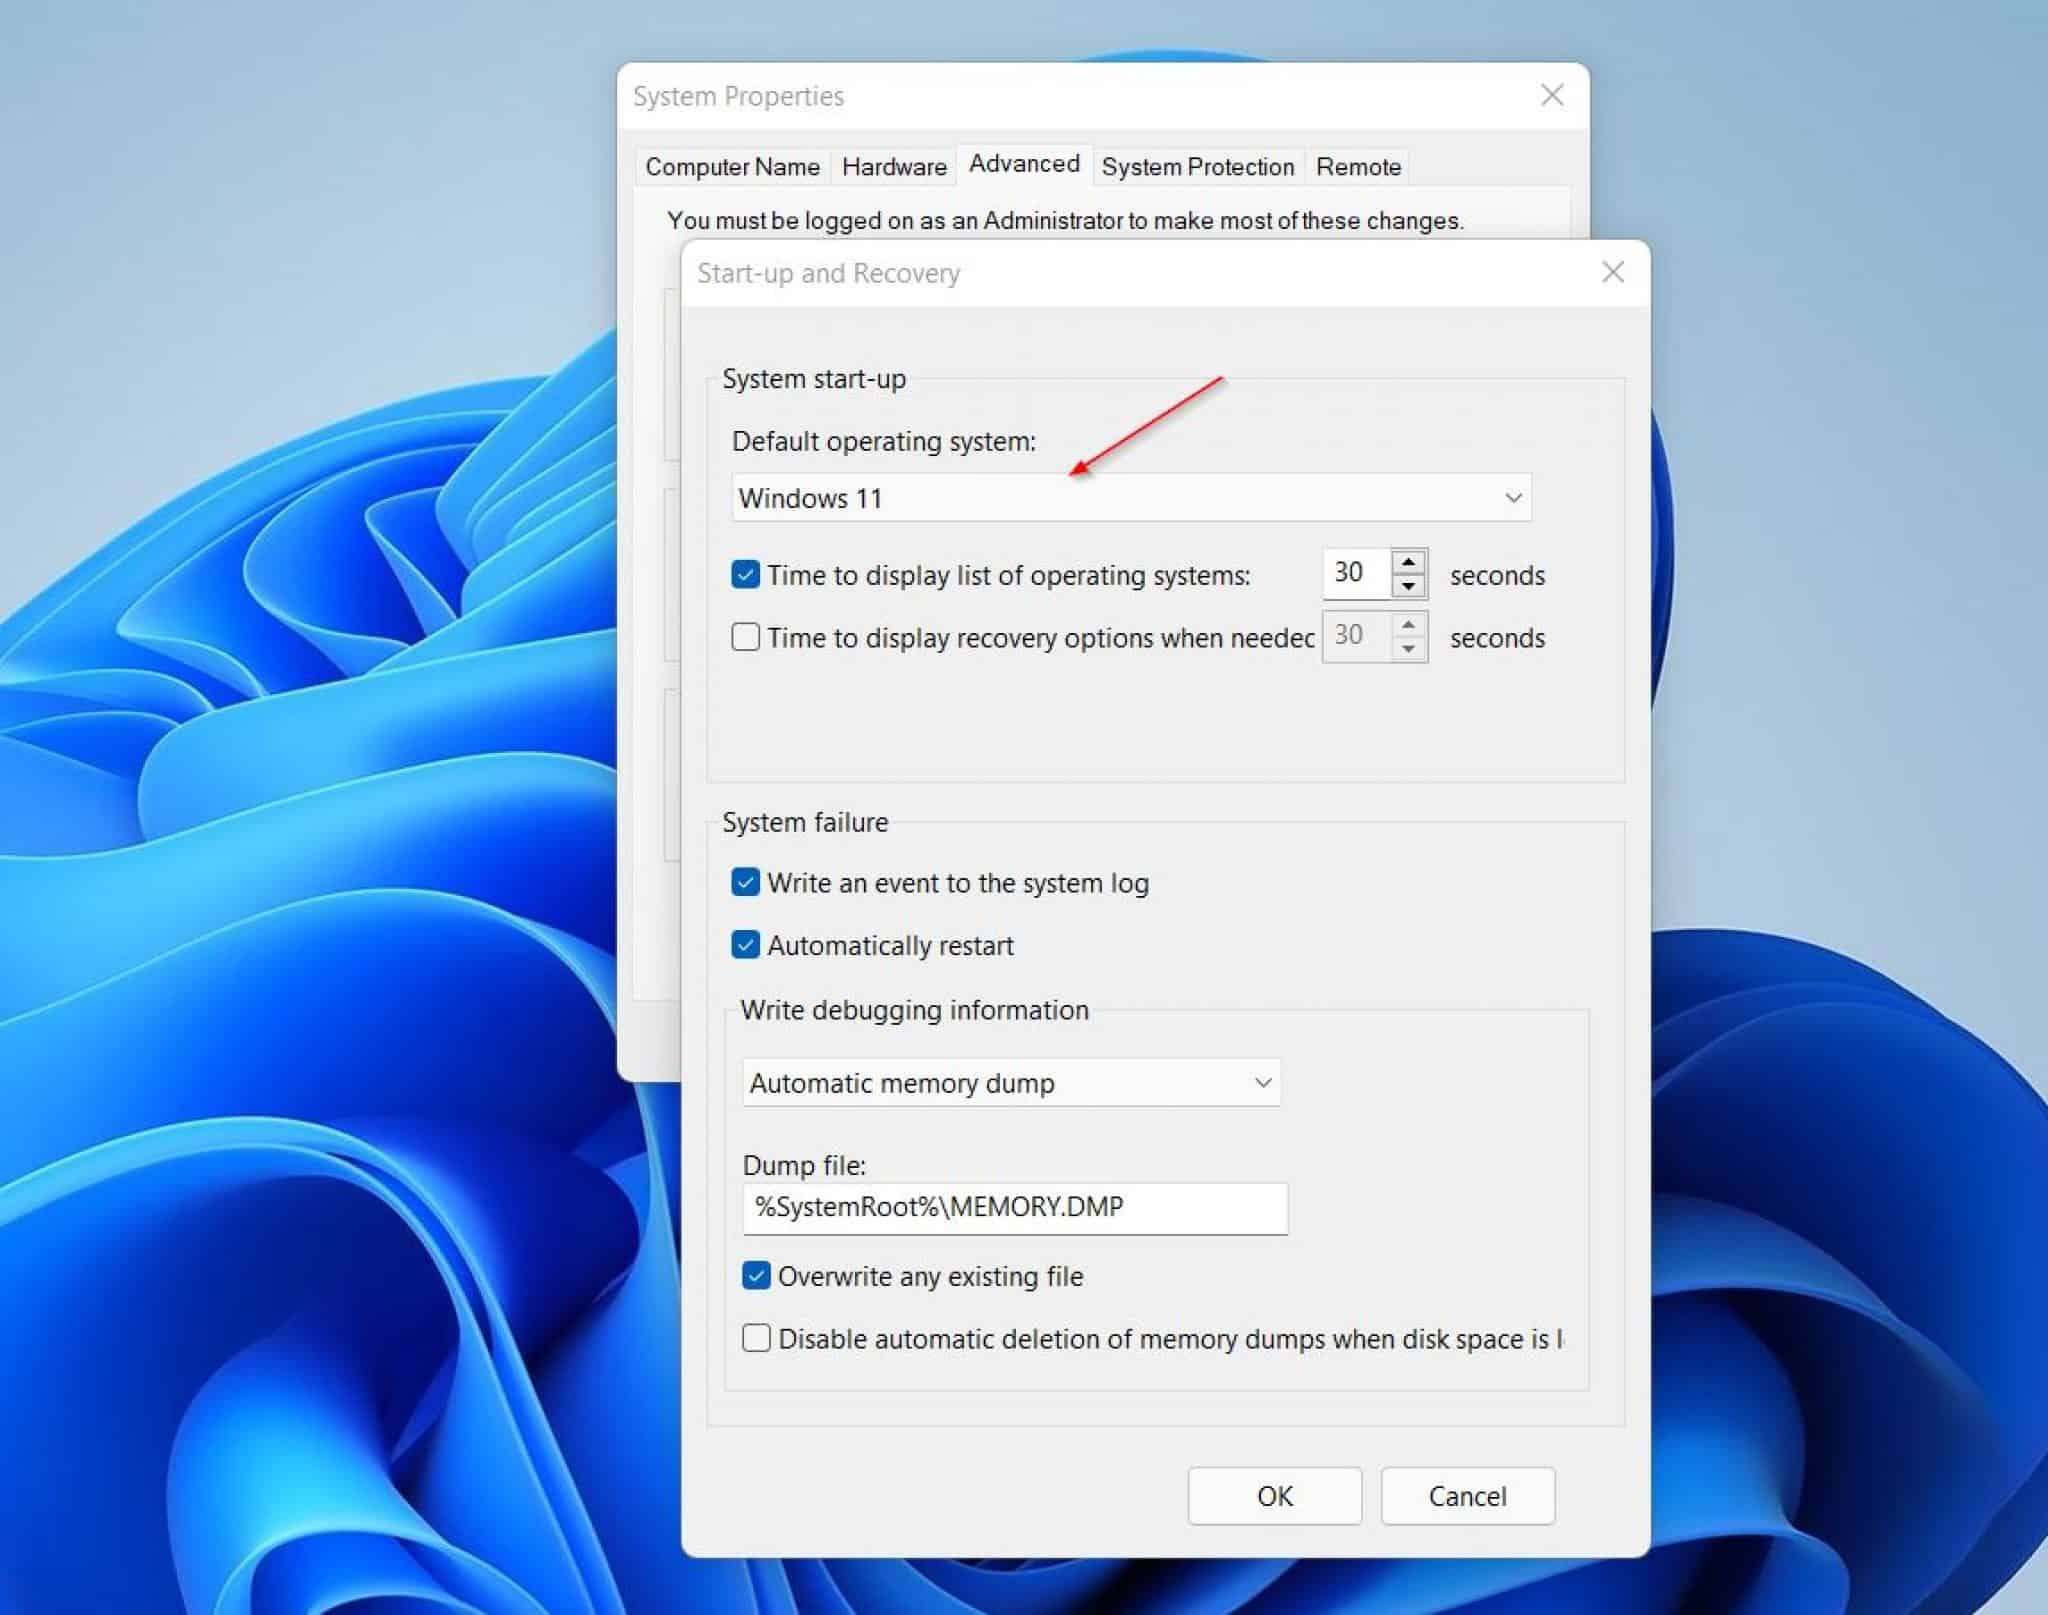The width and height of the screenshot is (2048, 1615).
Task: Dismiss the dialog with Cancel
Action: pyautogui.click(x=1467, y=1496)
